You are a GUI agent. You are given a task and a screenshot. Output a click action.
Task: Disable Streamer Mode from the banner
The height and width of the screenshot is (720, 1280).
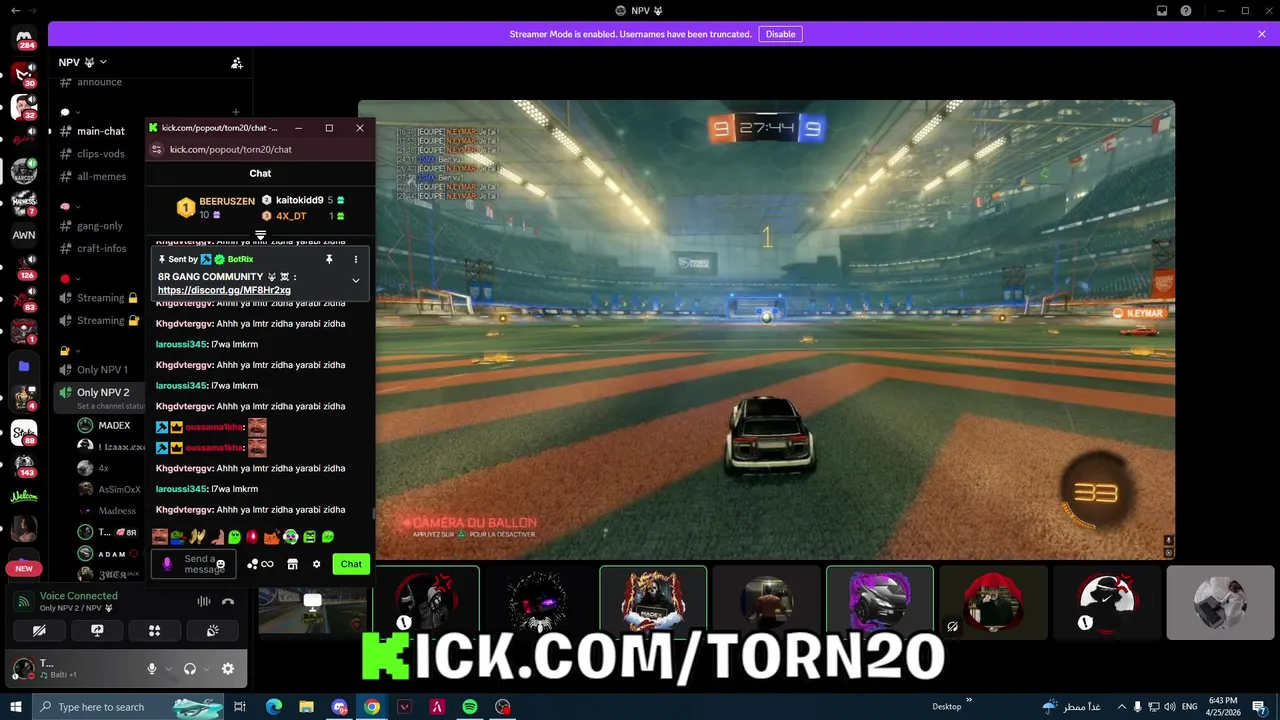[780, 34]
